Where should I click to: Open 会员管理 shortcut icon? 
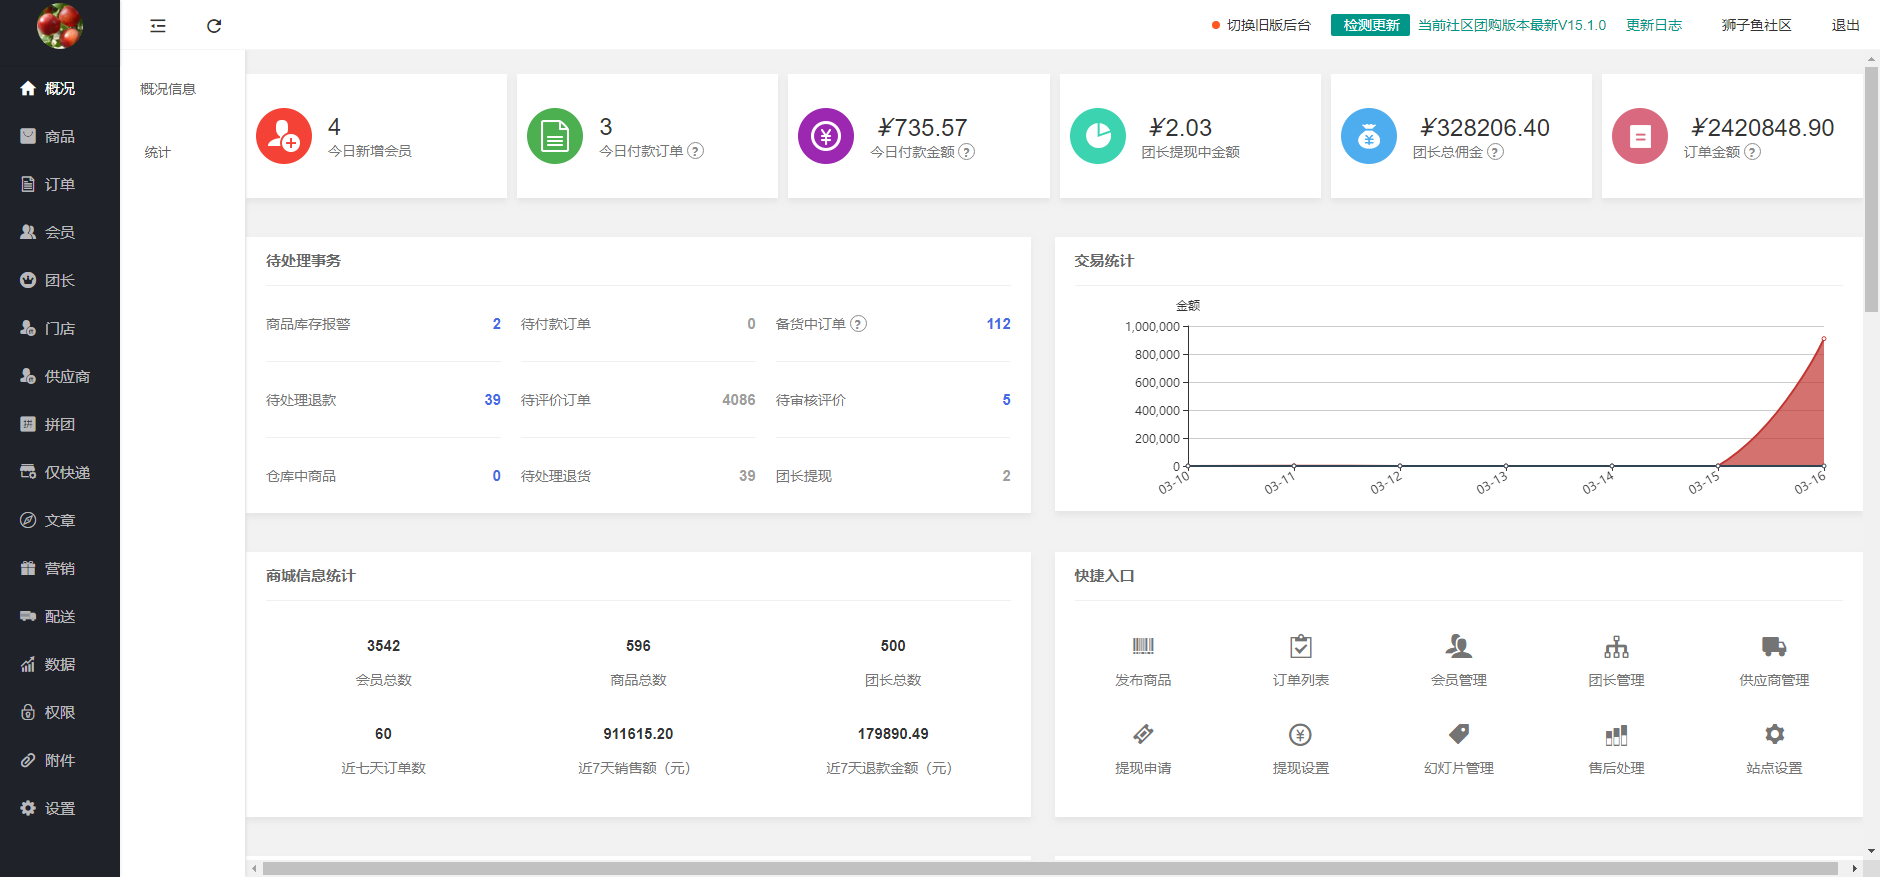(1459, 646)
